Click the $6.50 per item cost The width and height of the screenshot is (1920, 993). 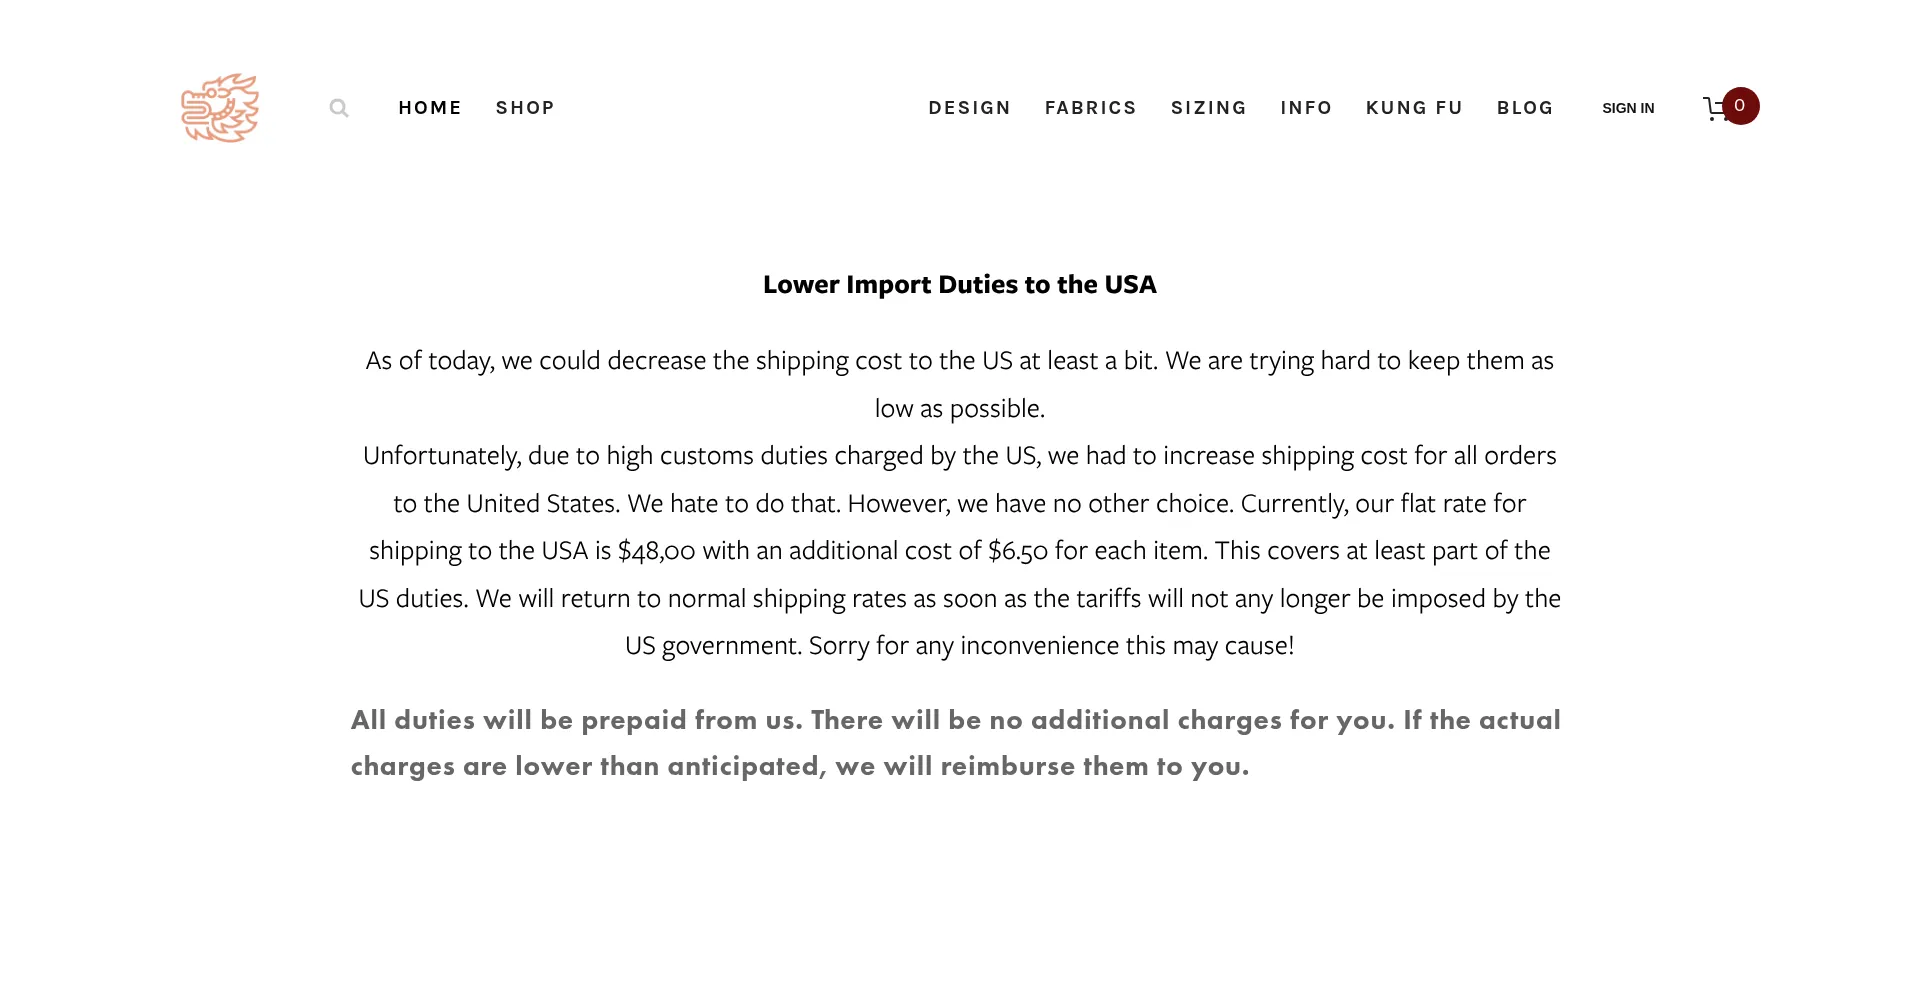point(1018,551)
